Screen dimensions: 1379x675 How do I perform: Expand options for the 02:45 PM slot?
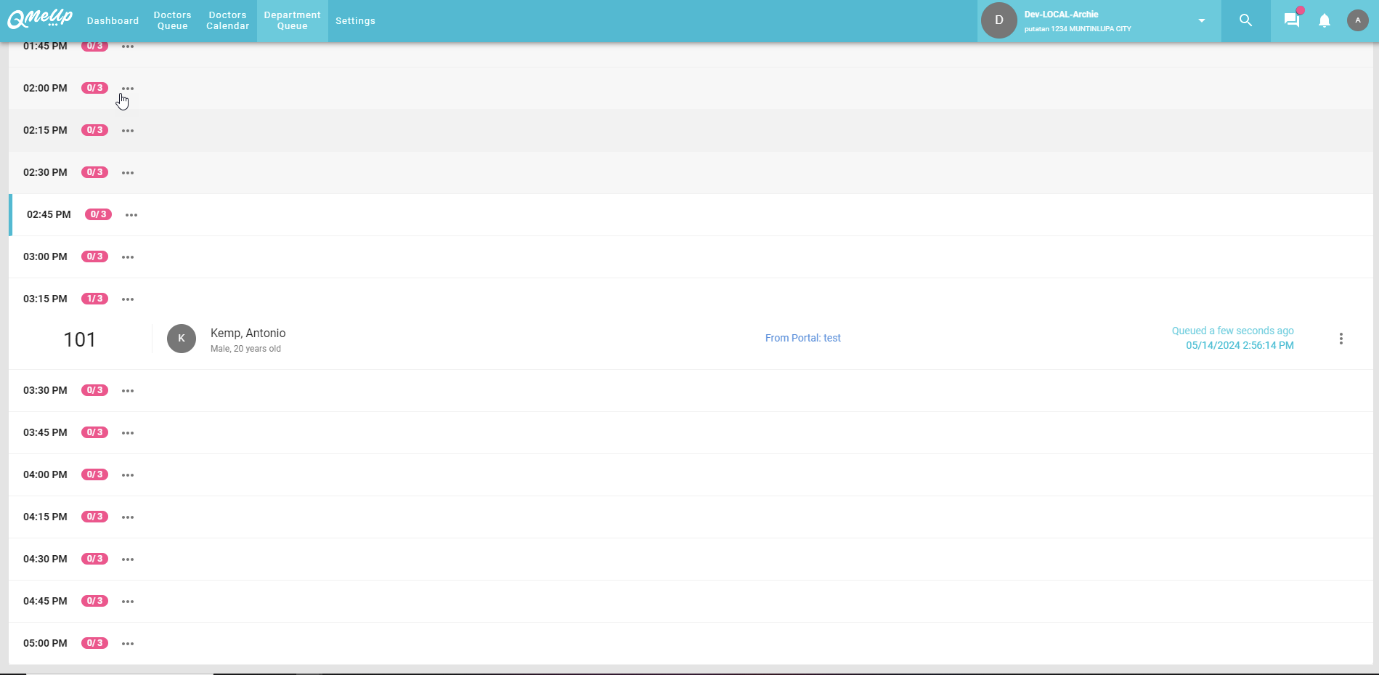(131, 215)
